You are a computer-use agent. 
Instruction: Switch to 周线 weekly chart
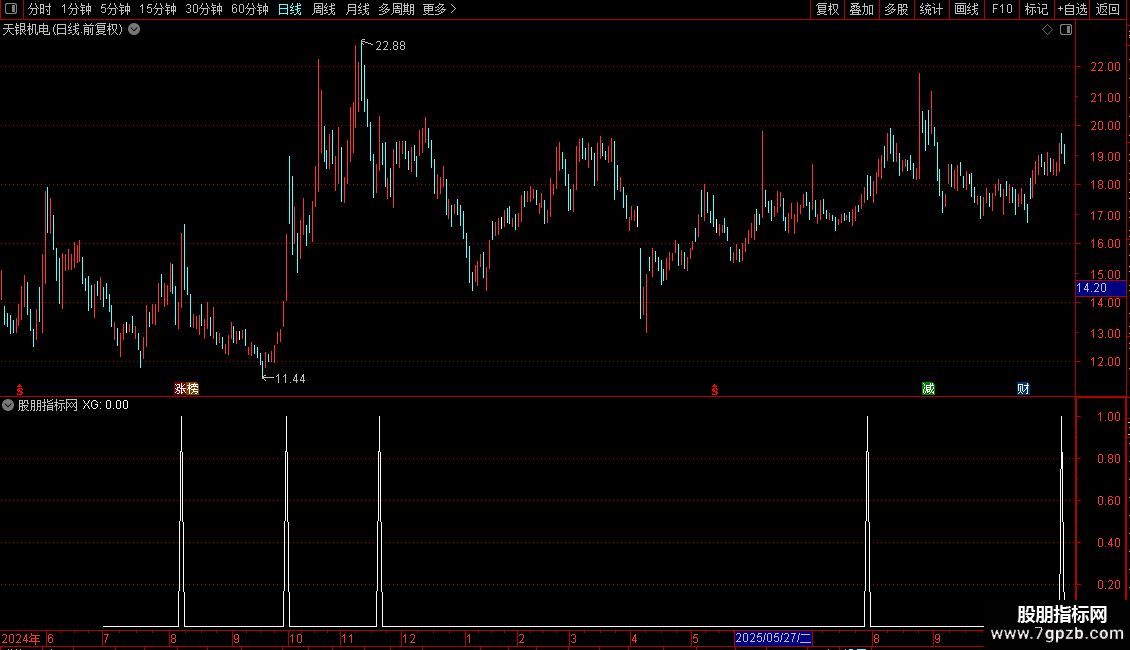[324, 9]
